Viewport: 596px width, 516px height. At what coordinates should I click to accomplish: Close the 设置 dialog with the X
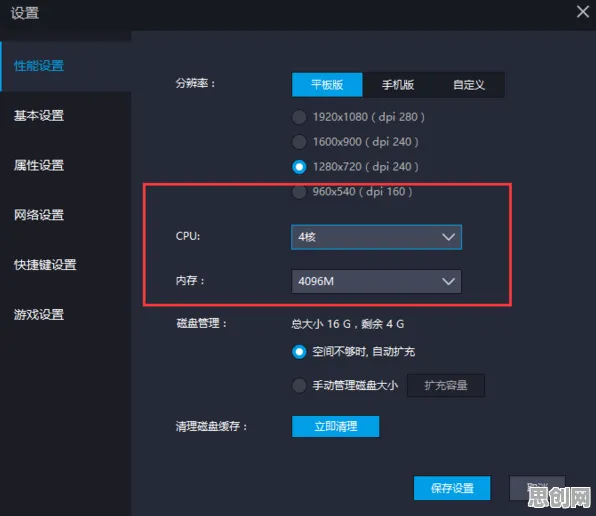582,12
